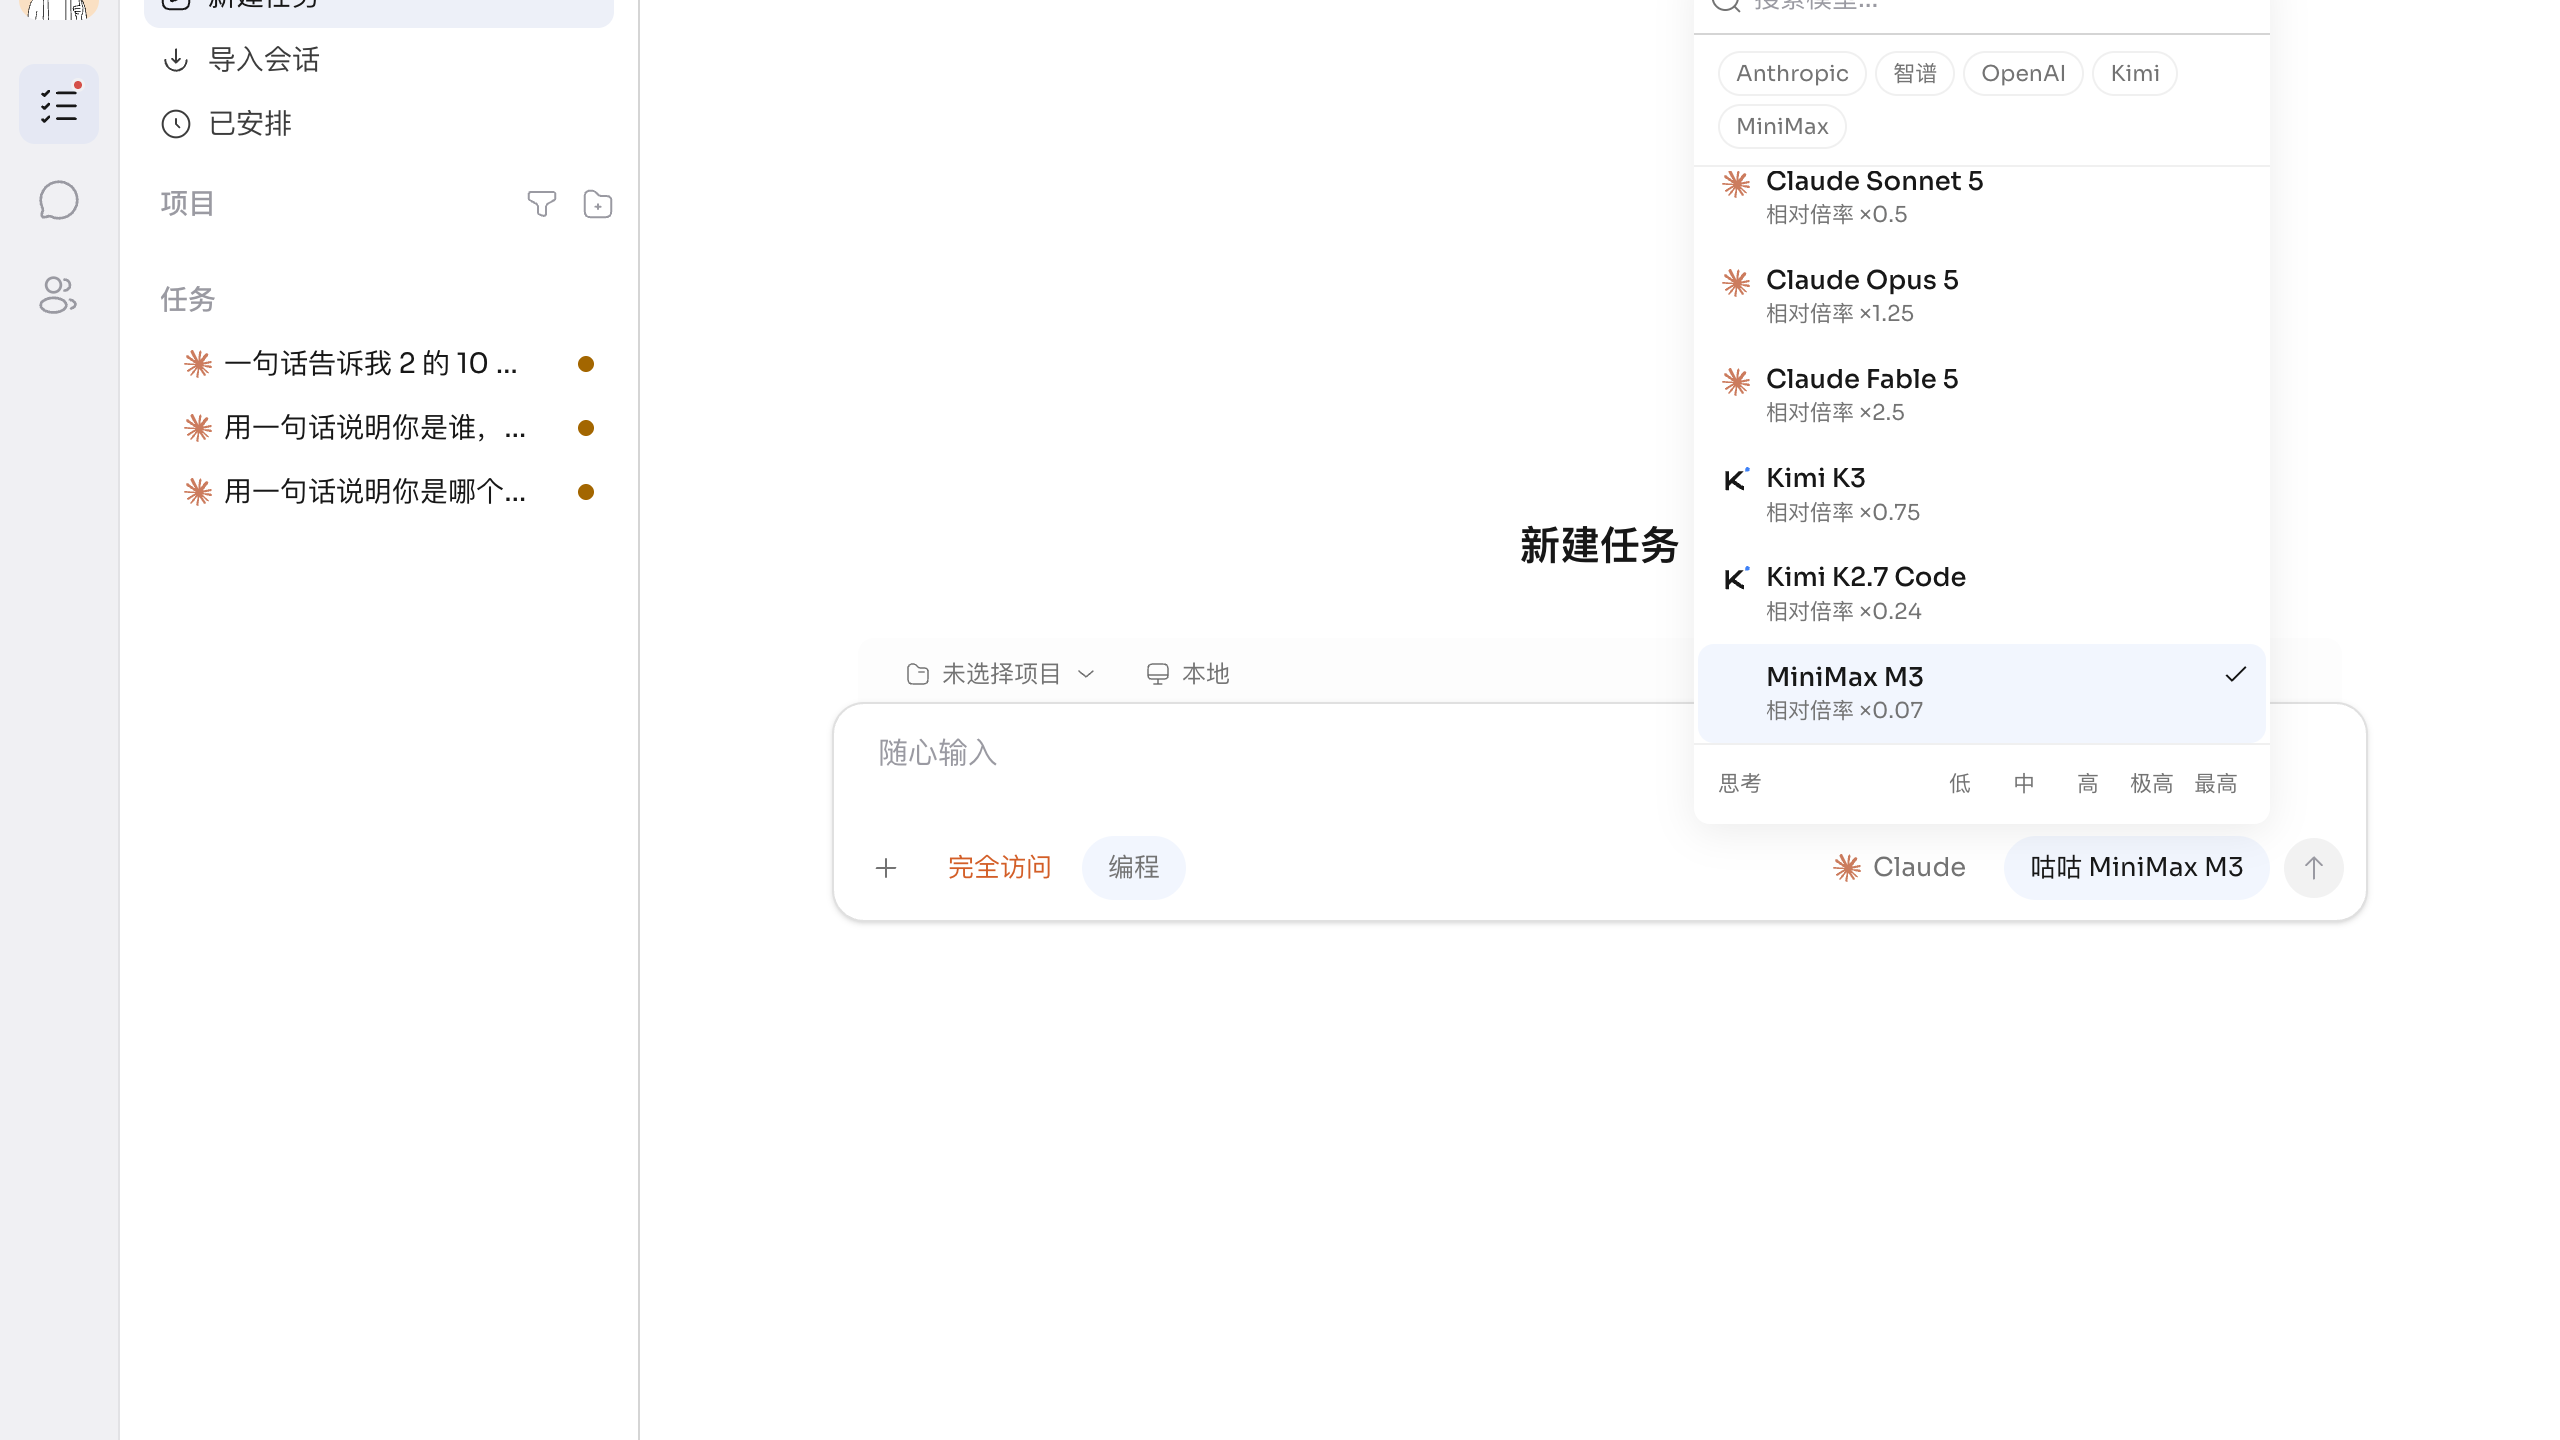Click the new project folder icon
Image resolution: width=2560 pixels, height=1440 pixels.
click(597, 204)
